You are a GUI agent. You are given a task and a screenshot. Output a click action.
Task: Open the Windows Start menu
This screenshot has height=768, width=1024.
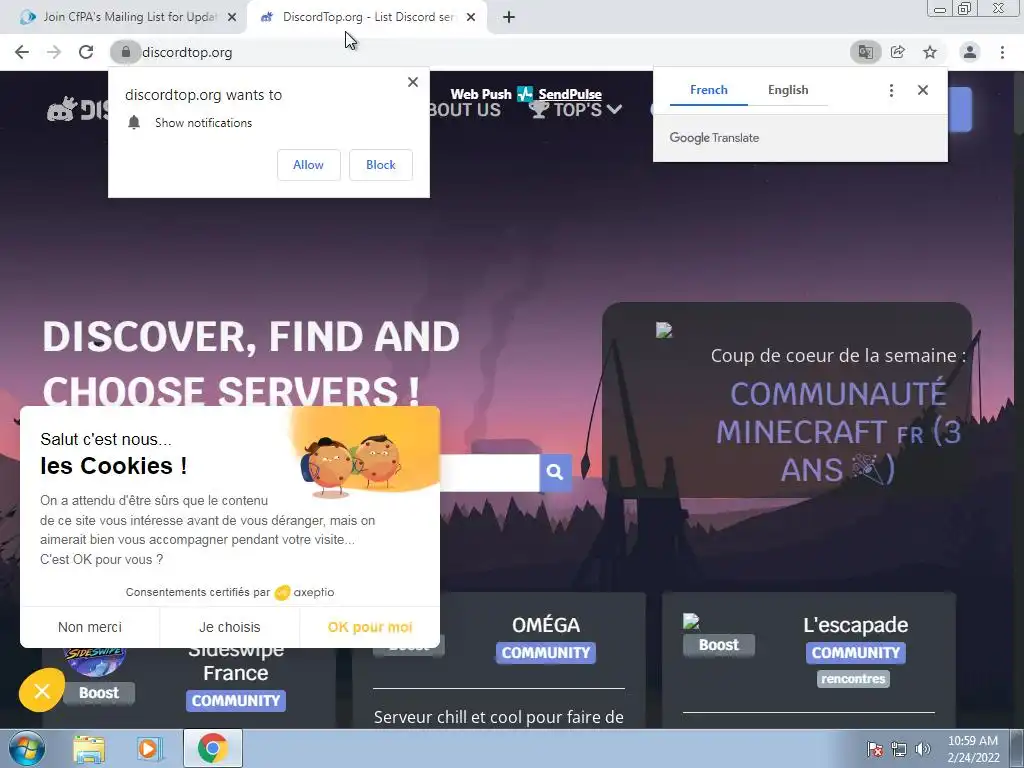pos(26,748)
